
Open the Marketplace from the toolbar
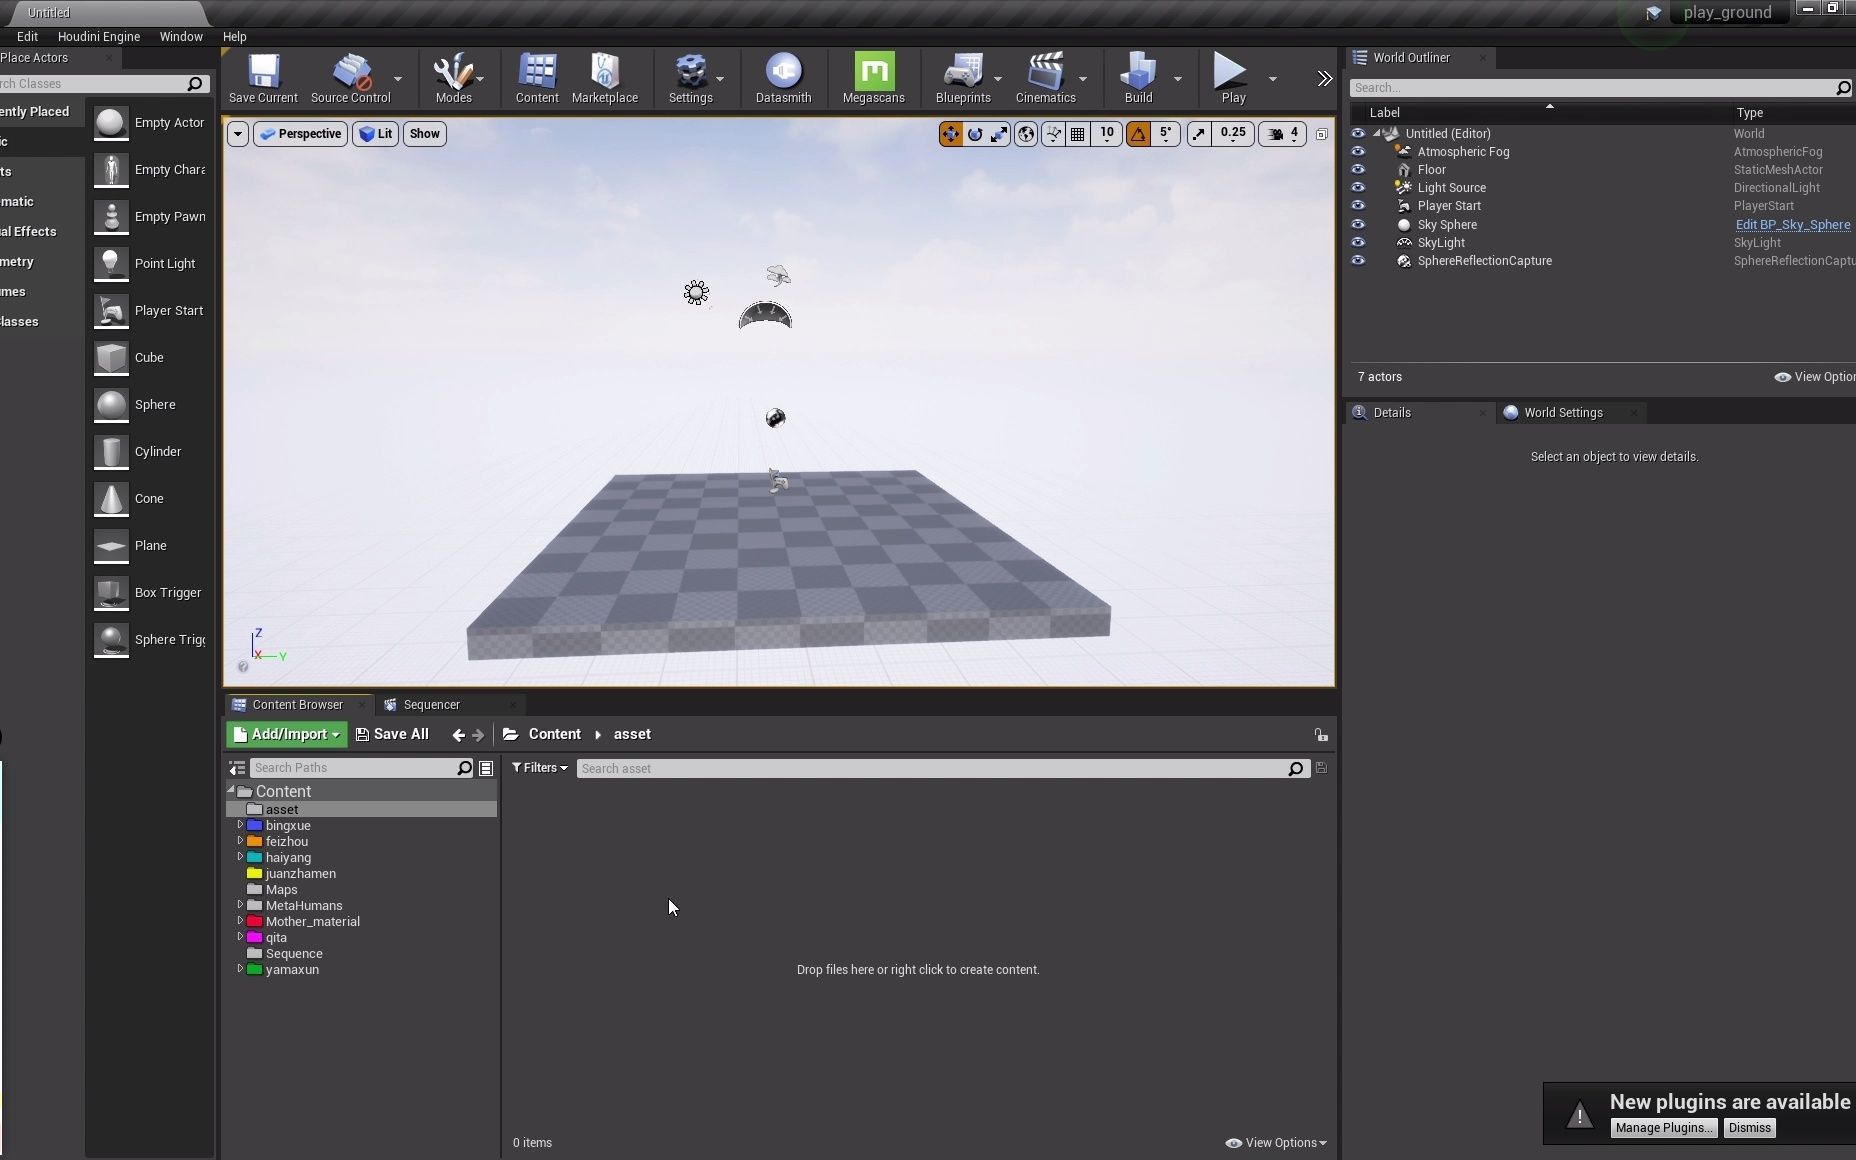604,78
